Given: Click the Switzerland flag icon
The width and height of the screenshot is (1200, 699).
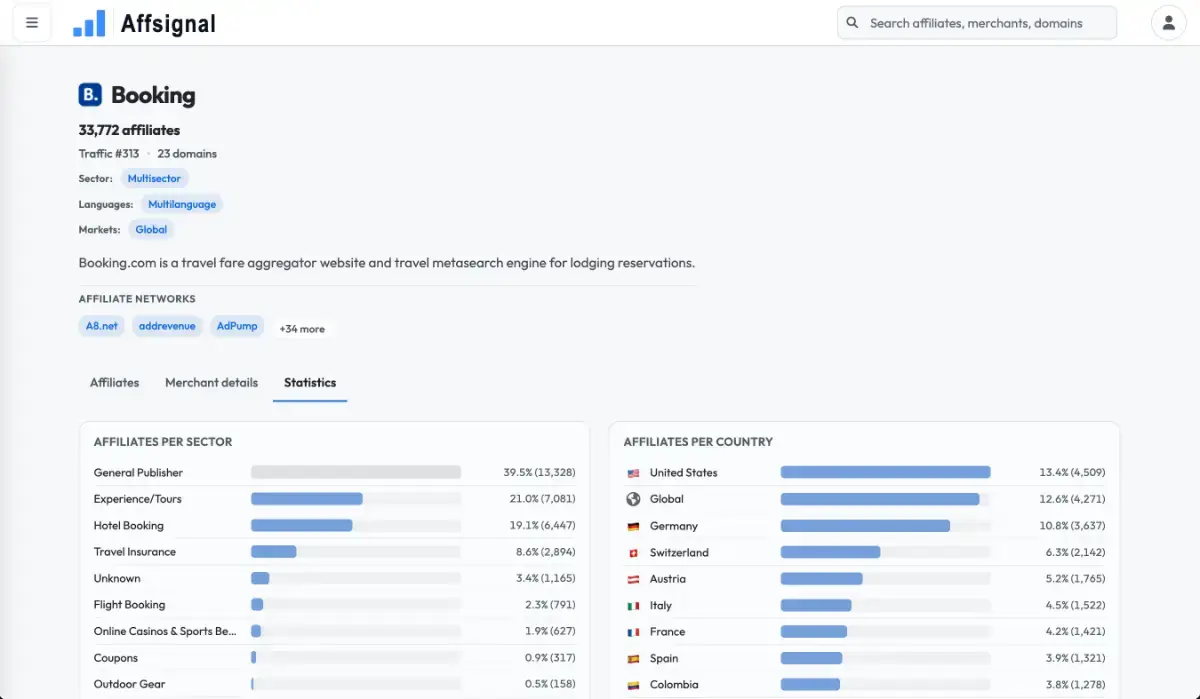Looking at the screenshot, I should point(633,552).
